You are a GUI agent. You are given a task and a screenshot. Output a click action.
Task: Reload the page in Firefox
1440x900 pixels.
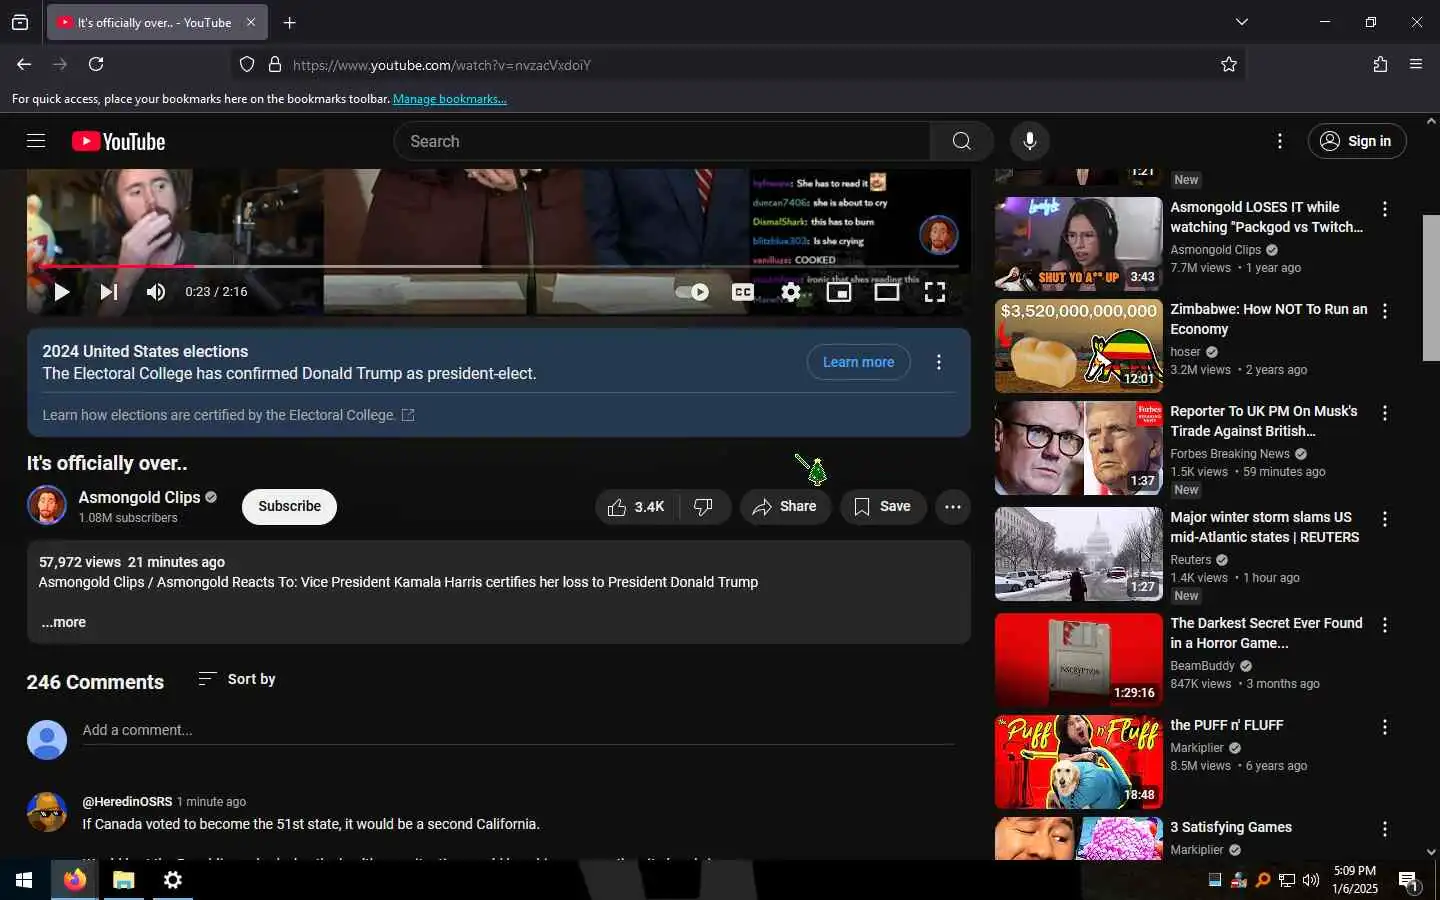[96, 64]
